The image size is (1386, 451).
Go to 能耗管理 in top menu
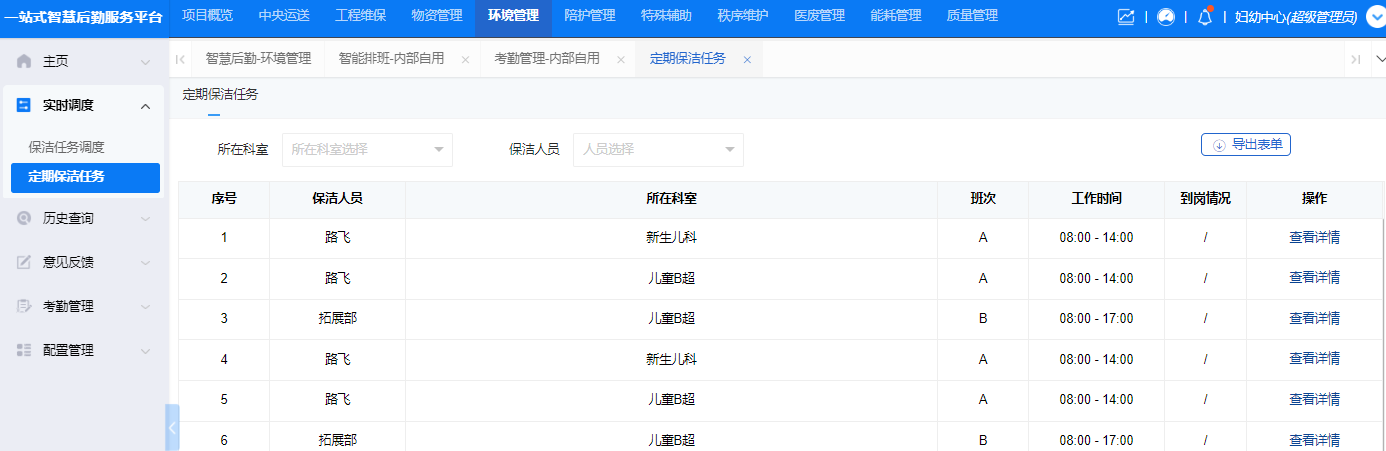click(x=896, y=16)
